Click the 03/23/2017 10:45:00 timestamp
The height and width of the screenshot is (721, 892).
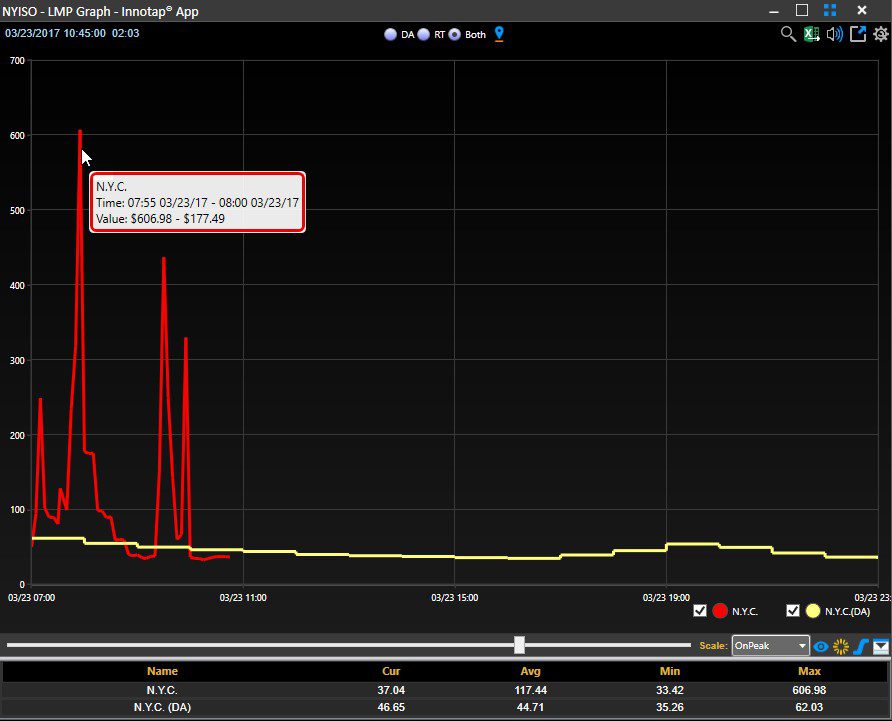(x=55, y=33)
